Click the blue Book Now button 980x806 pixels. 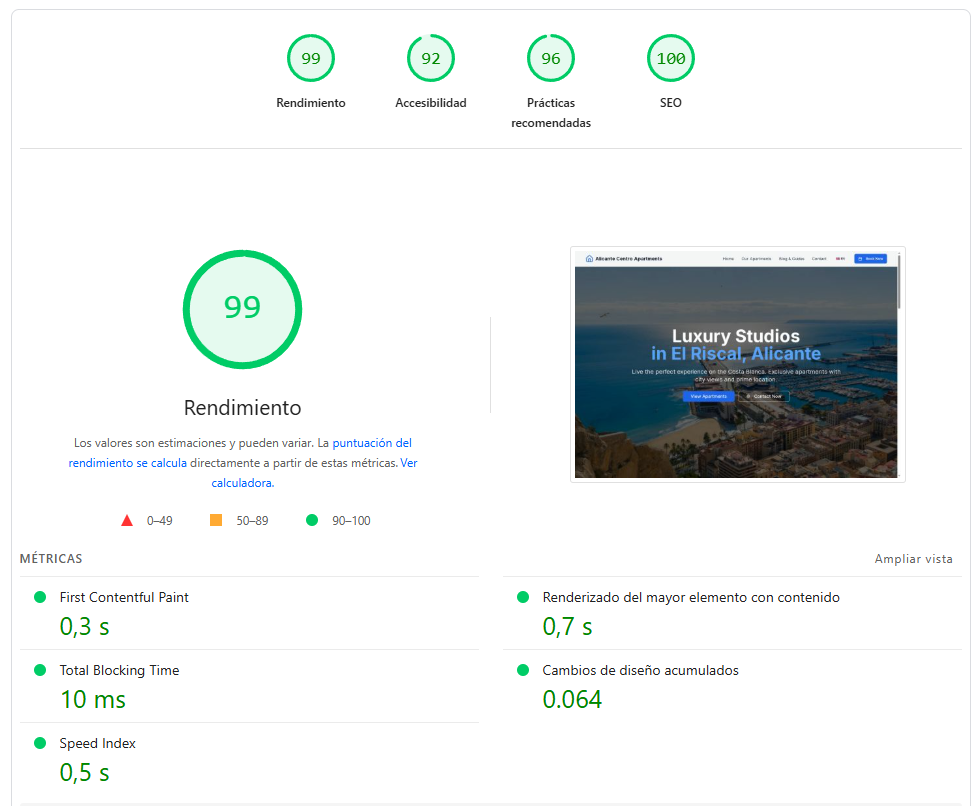coord(871,258)
